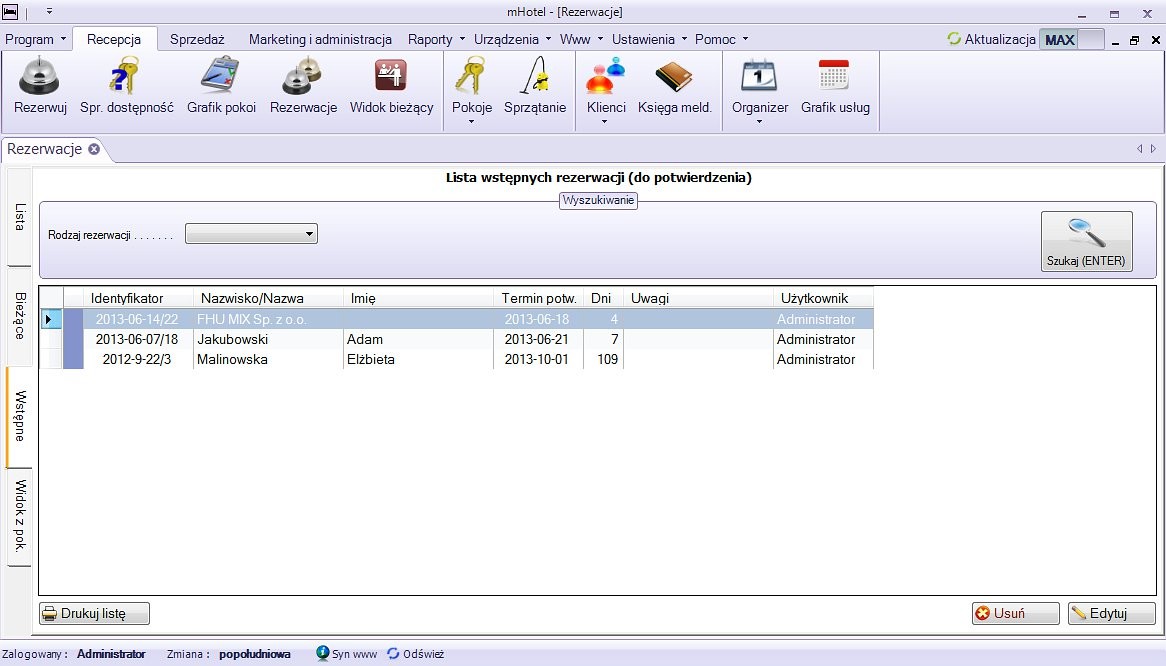
Task: Click the Aktualizacja update icon
Action: [954, 39]
